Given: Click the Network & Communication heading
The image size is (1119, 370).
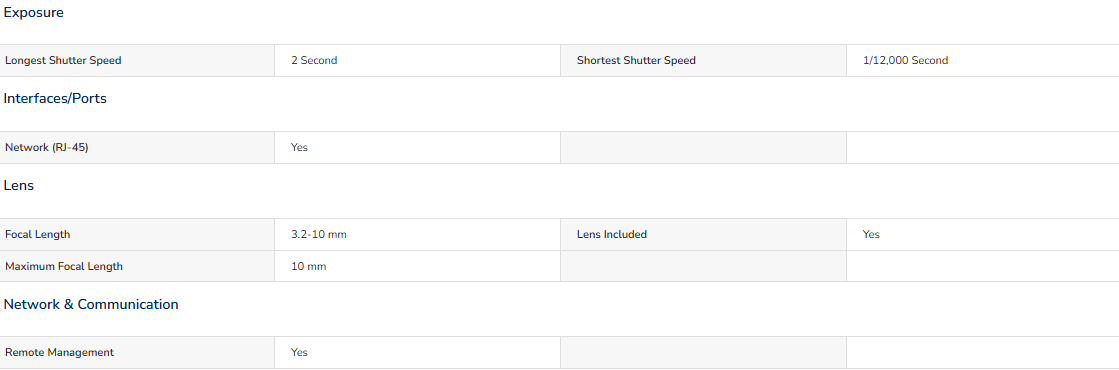Looking at the screenshot, I should click(x=91, y=304).
